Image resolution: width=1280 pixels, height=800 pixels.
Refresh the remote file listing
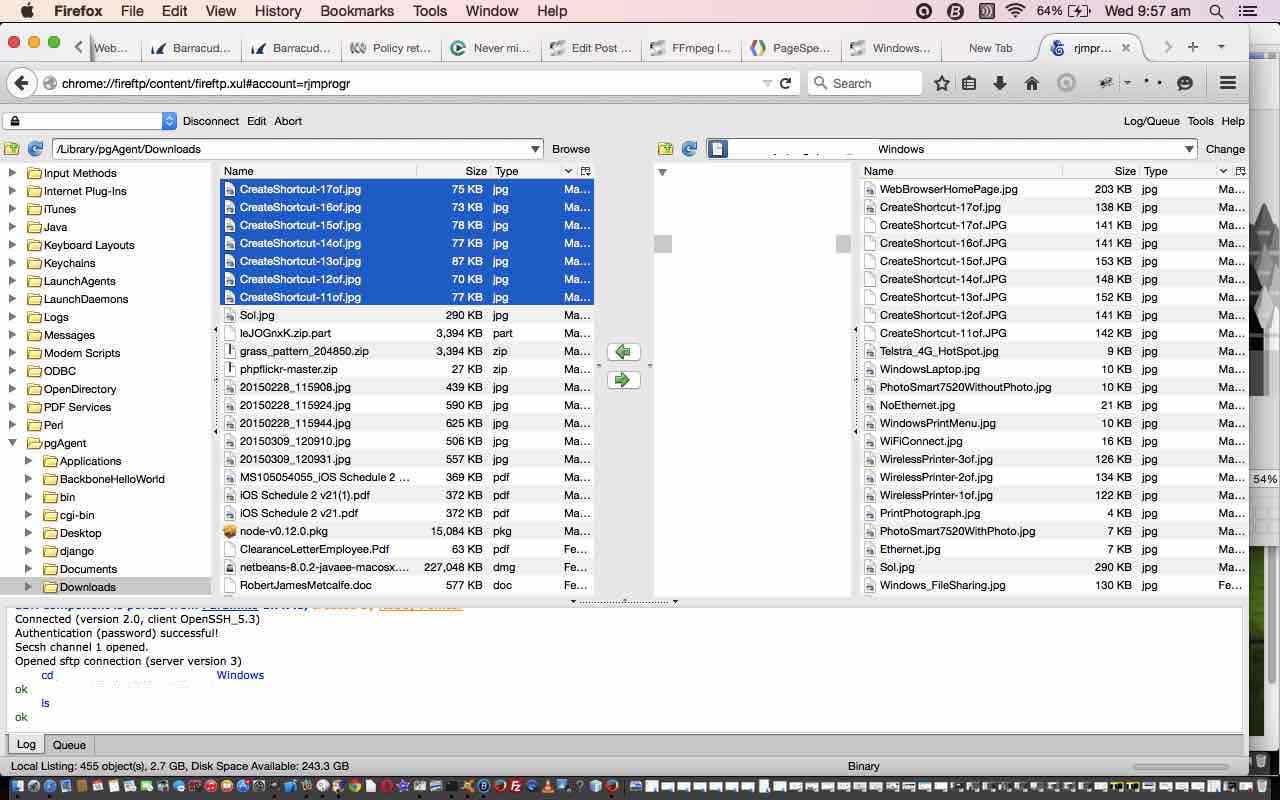pos(689,149)
